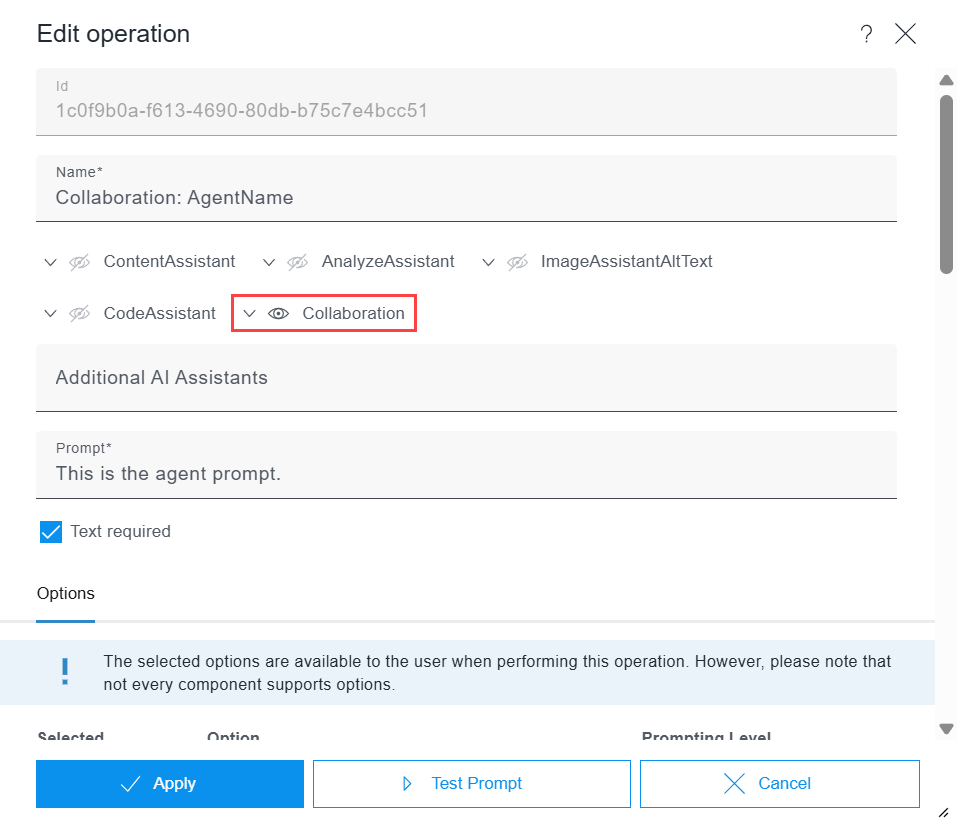Toggle Collaboration visibility eye icon

[279, 314]
